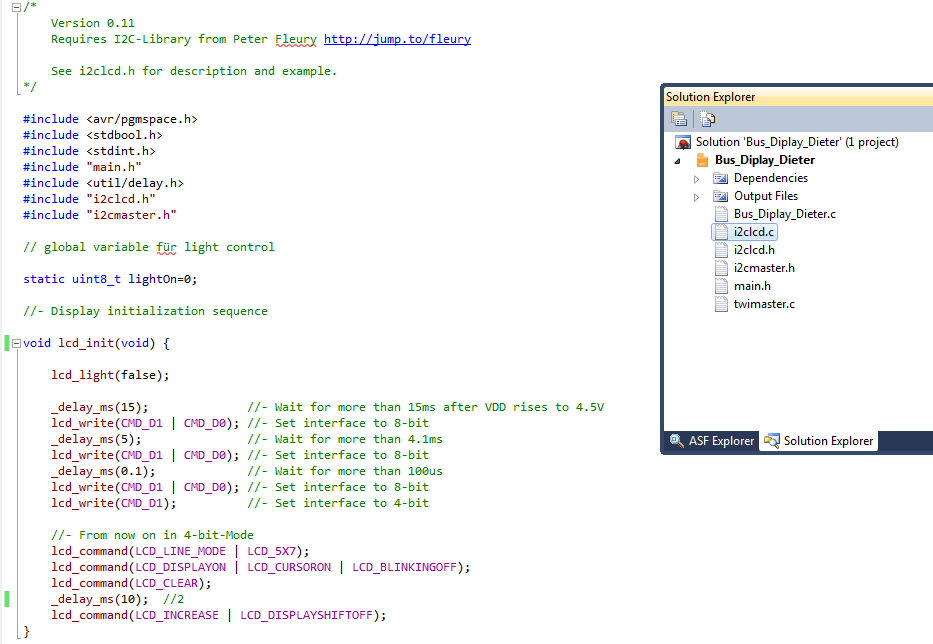The height and width of the screenshot is (644, 933).
Task: Click the '#include "i2clcd.h"' line
Action: point(89,199)
